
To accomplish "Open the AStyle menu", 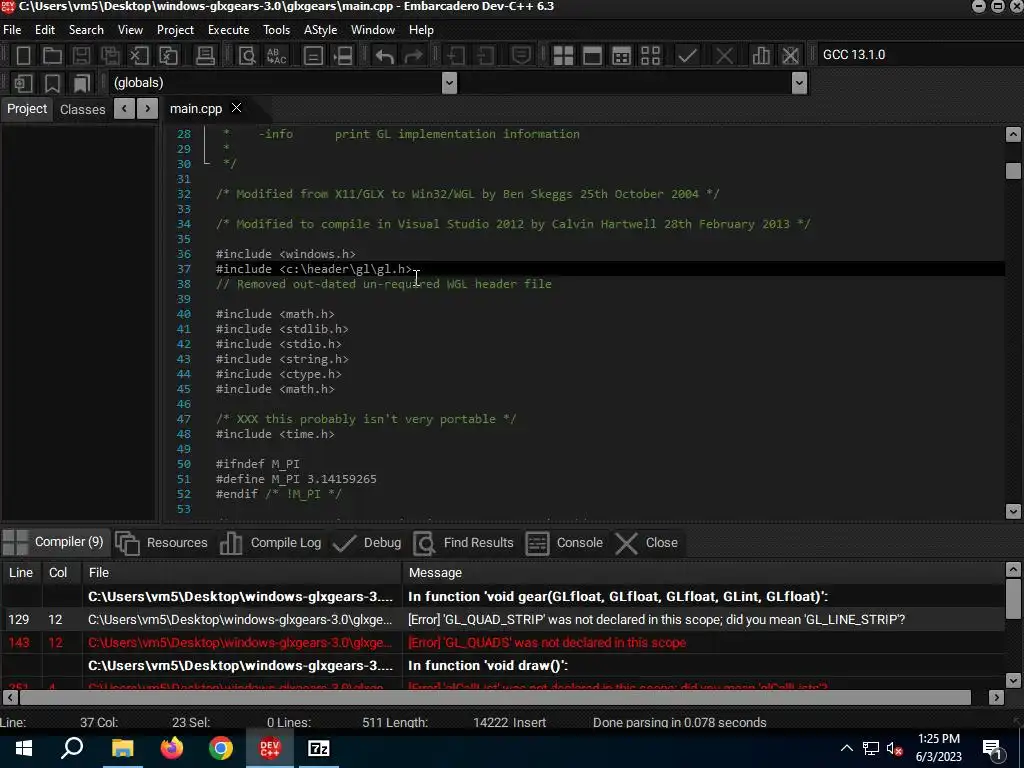I will [x=320, y=30].
